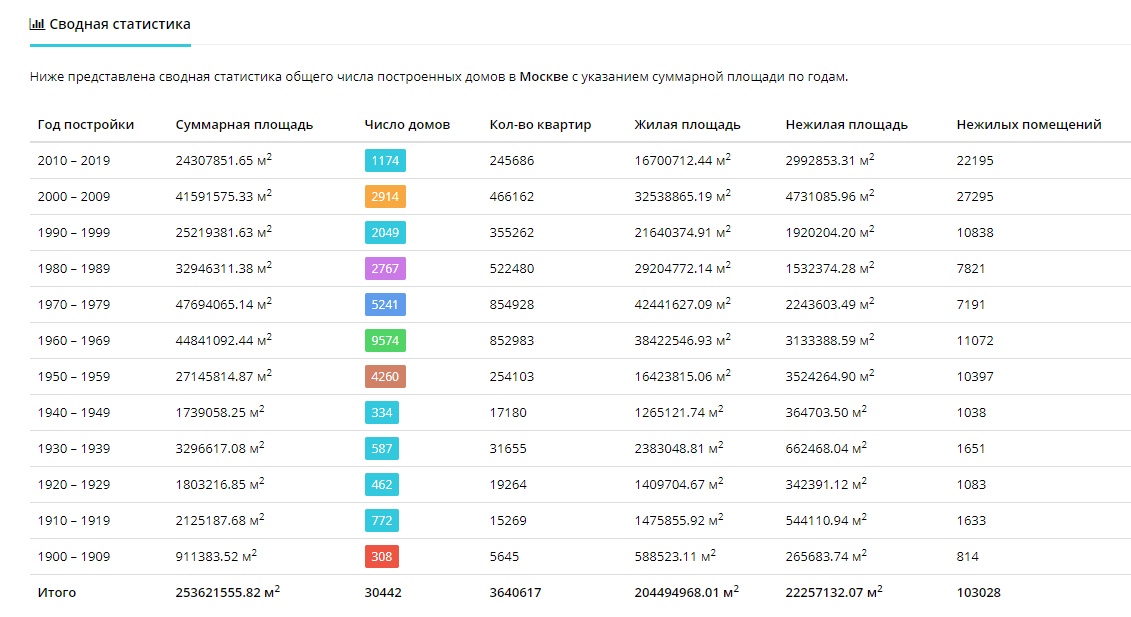Screen dimensions: 1131x617
Task: Select the 334 badge for 1940 – 1949
Action: point(382,413)
